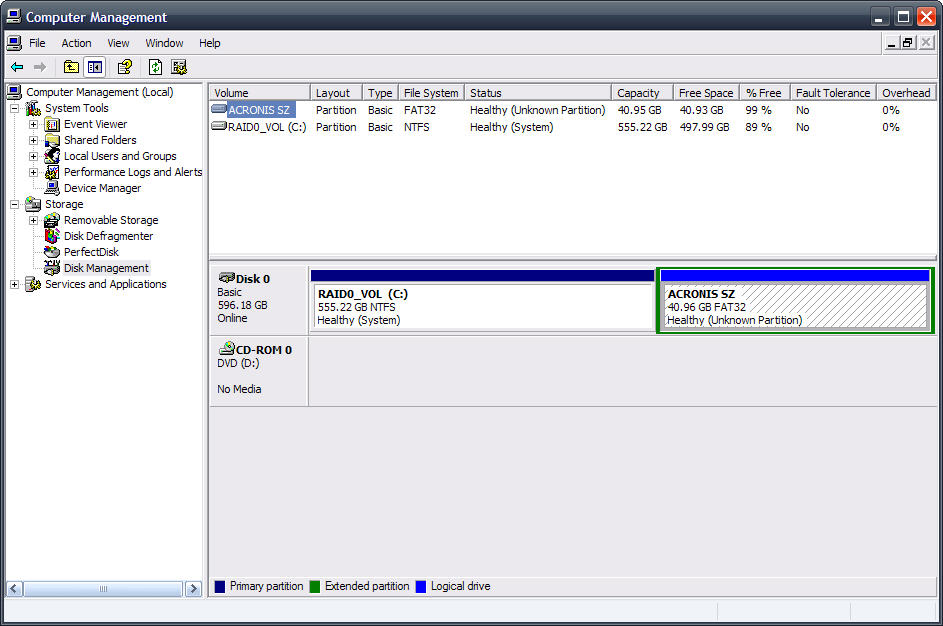The width and height of the screenshot is (943, 626).
Task: Expand the Shared Folders node
Action: click(34, 141)
